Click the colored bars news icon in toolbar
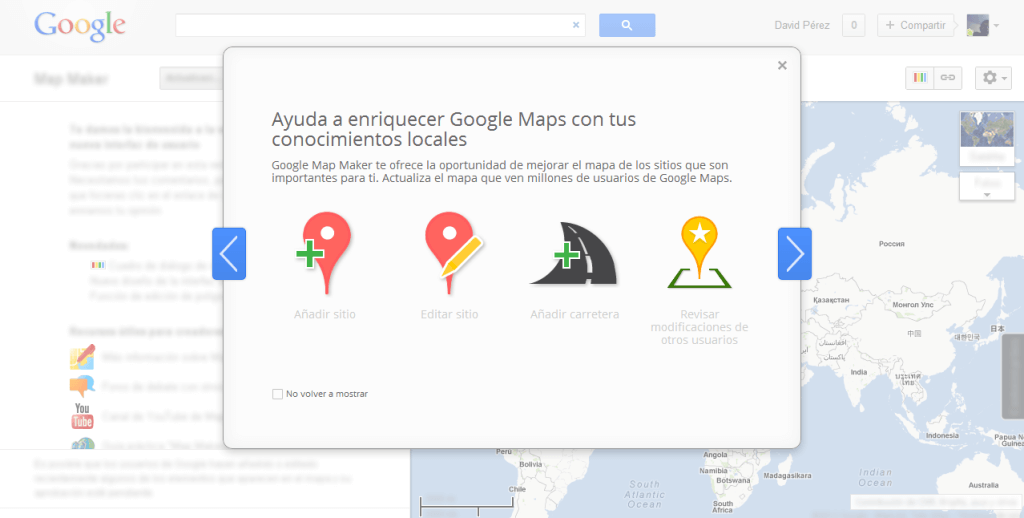Viewport: 1024px width, 518px height. pos(920,78)
